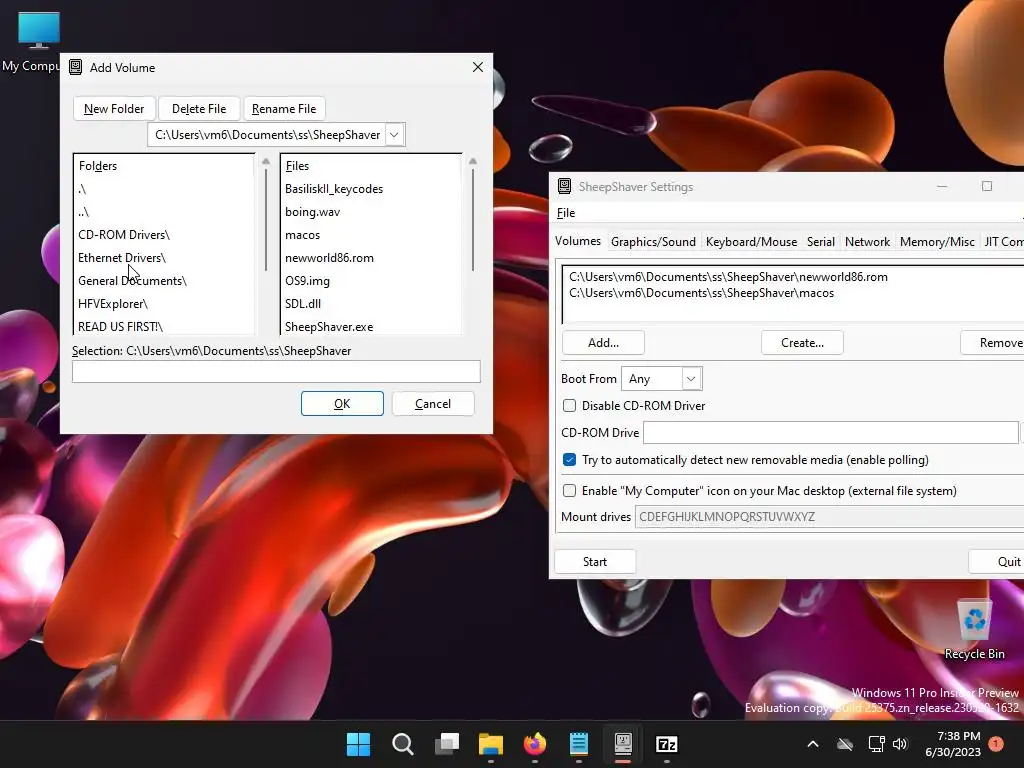The height and width of the screenshot is (768, 1024).
Task: Show hidden system tray icons chevron
Action: [x=813, y=744]
